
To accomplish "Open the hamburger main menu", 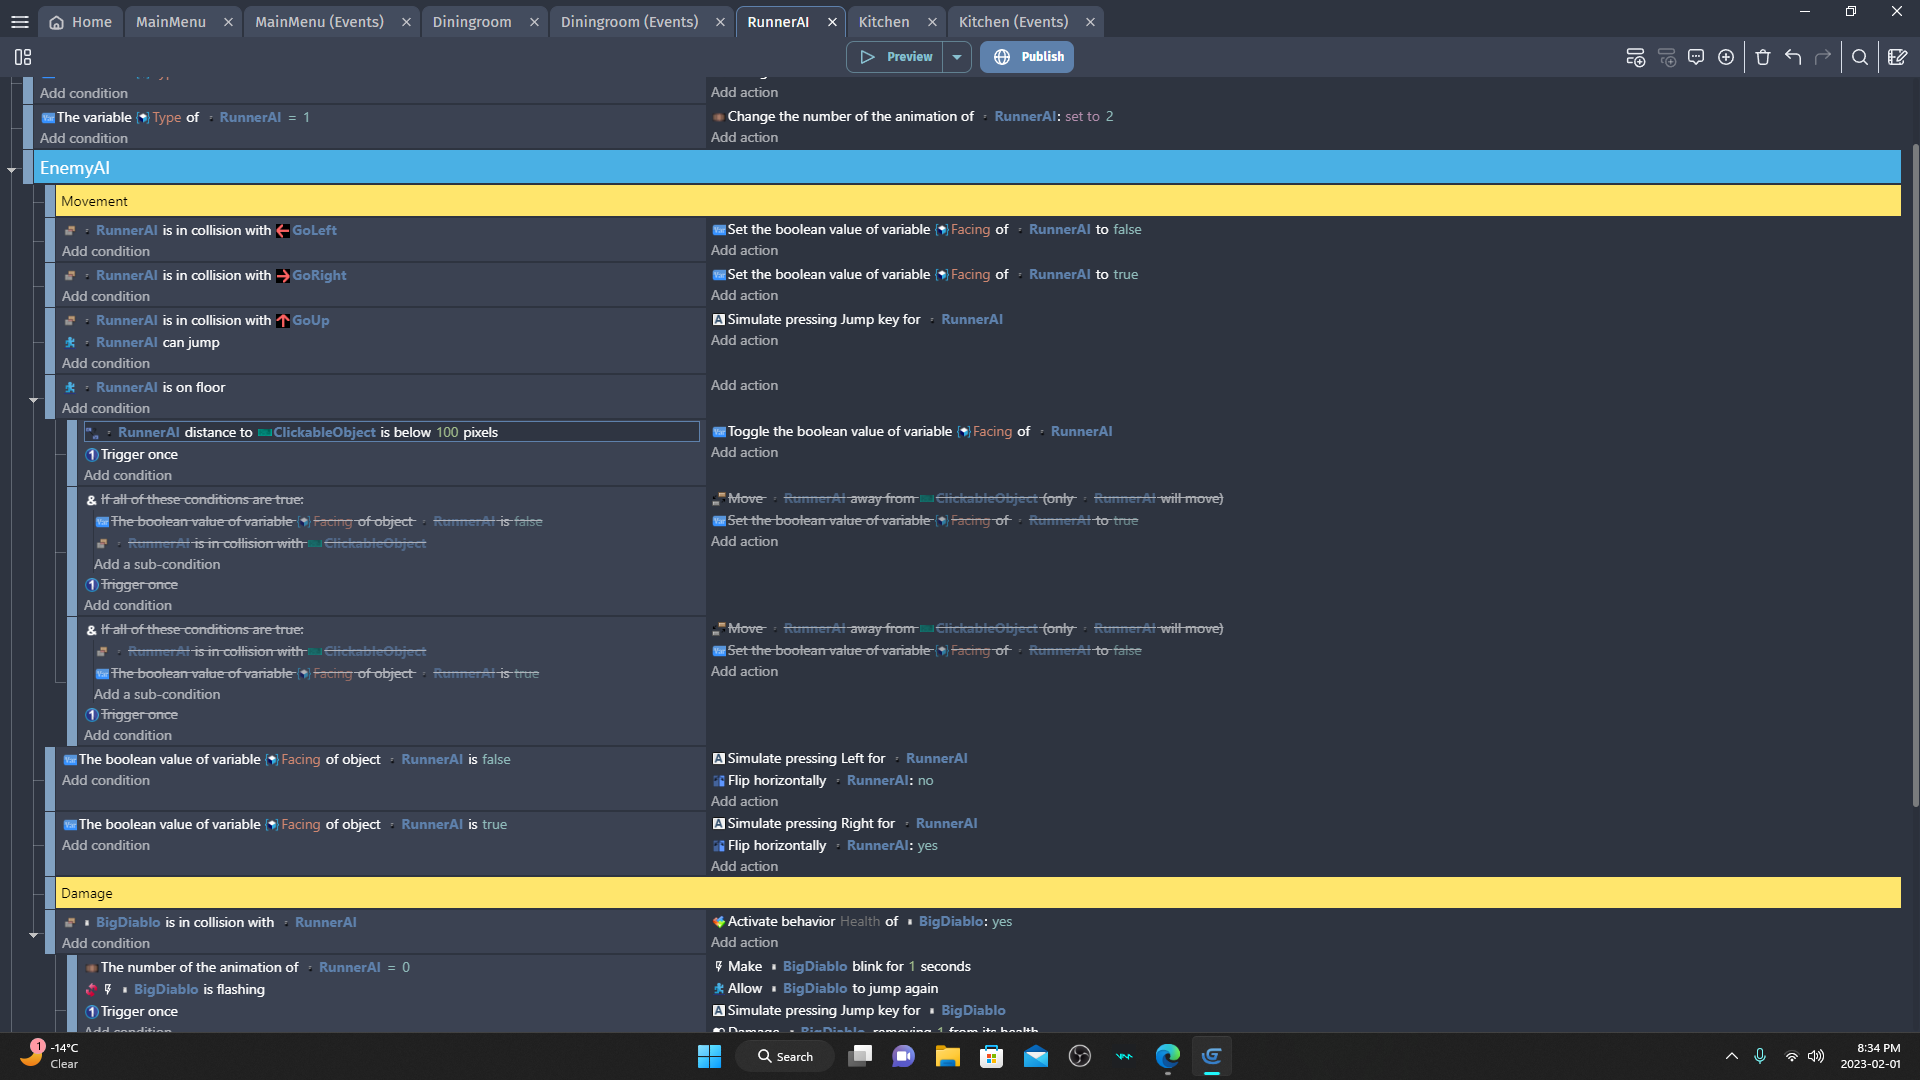I will (x=19, y=22).
